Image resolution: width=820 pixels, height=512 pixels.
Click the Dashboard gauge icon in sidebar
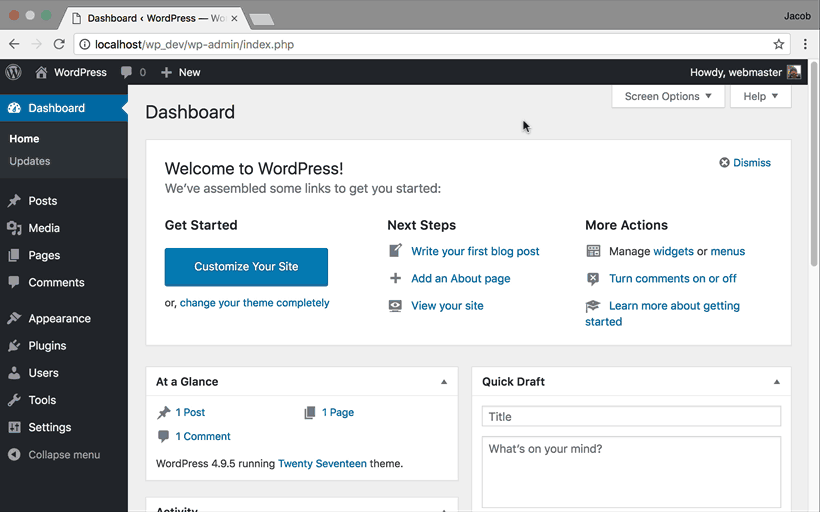14,108
